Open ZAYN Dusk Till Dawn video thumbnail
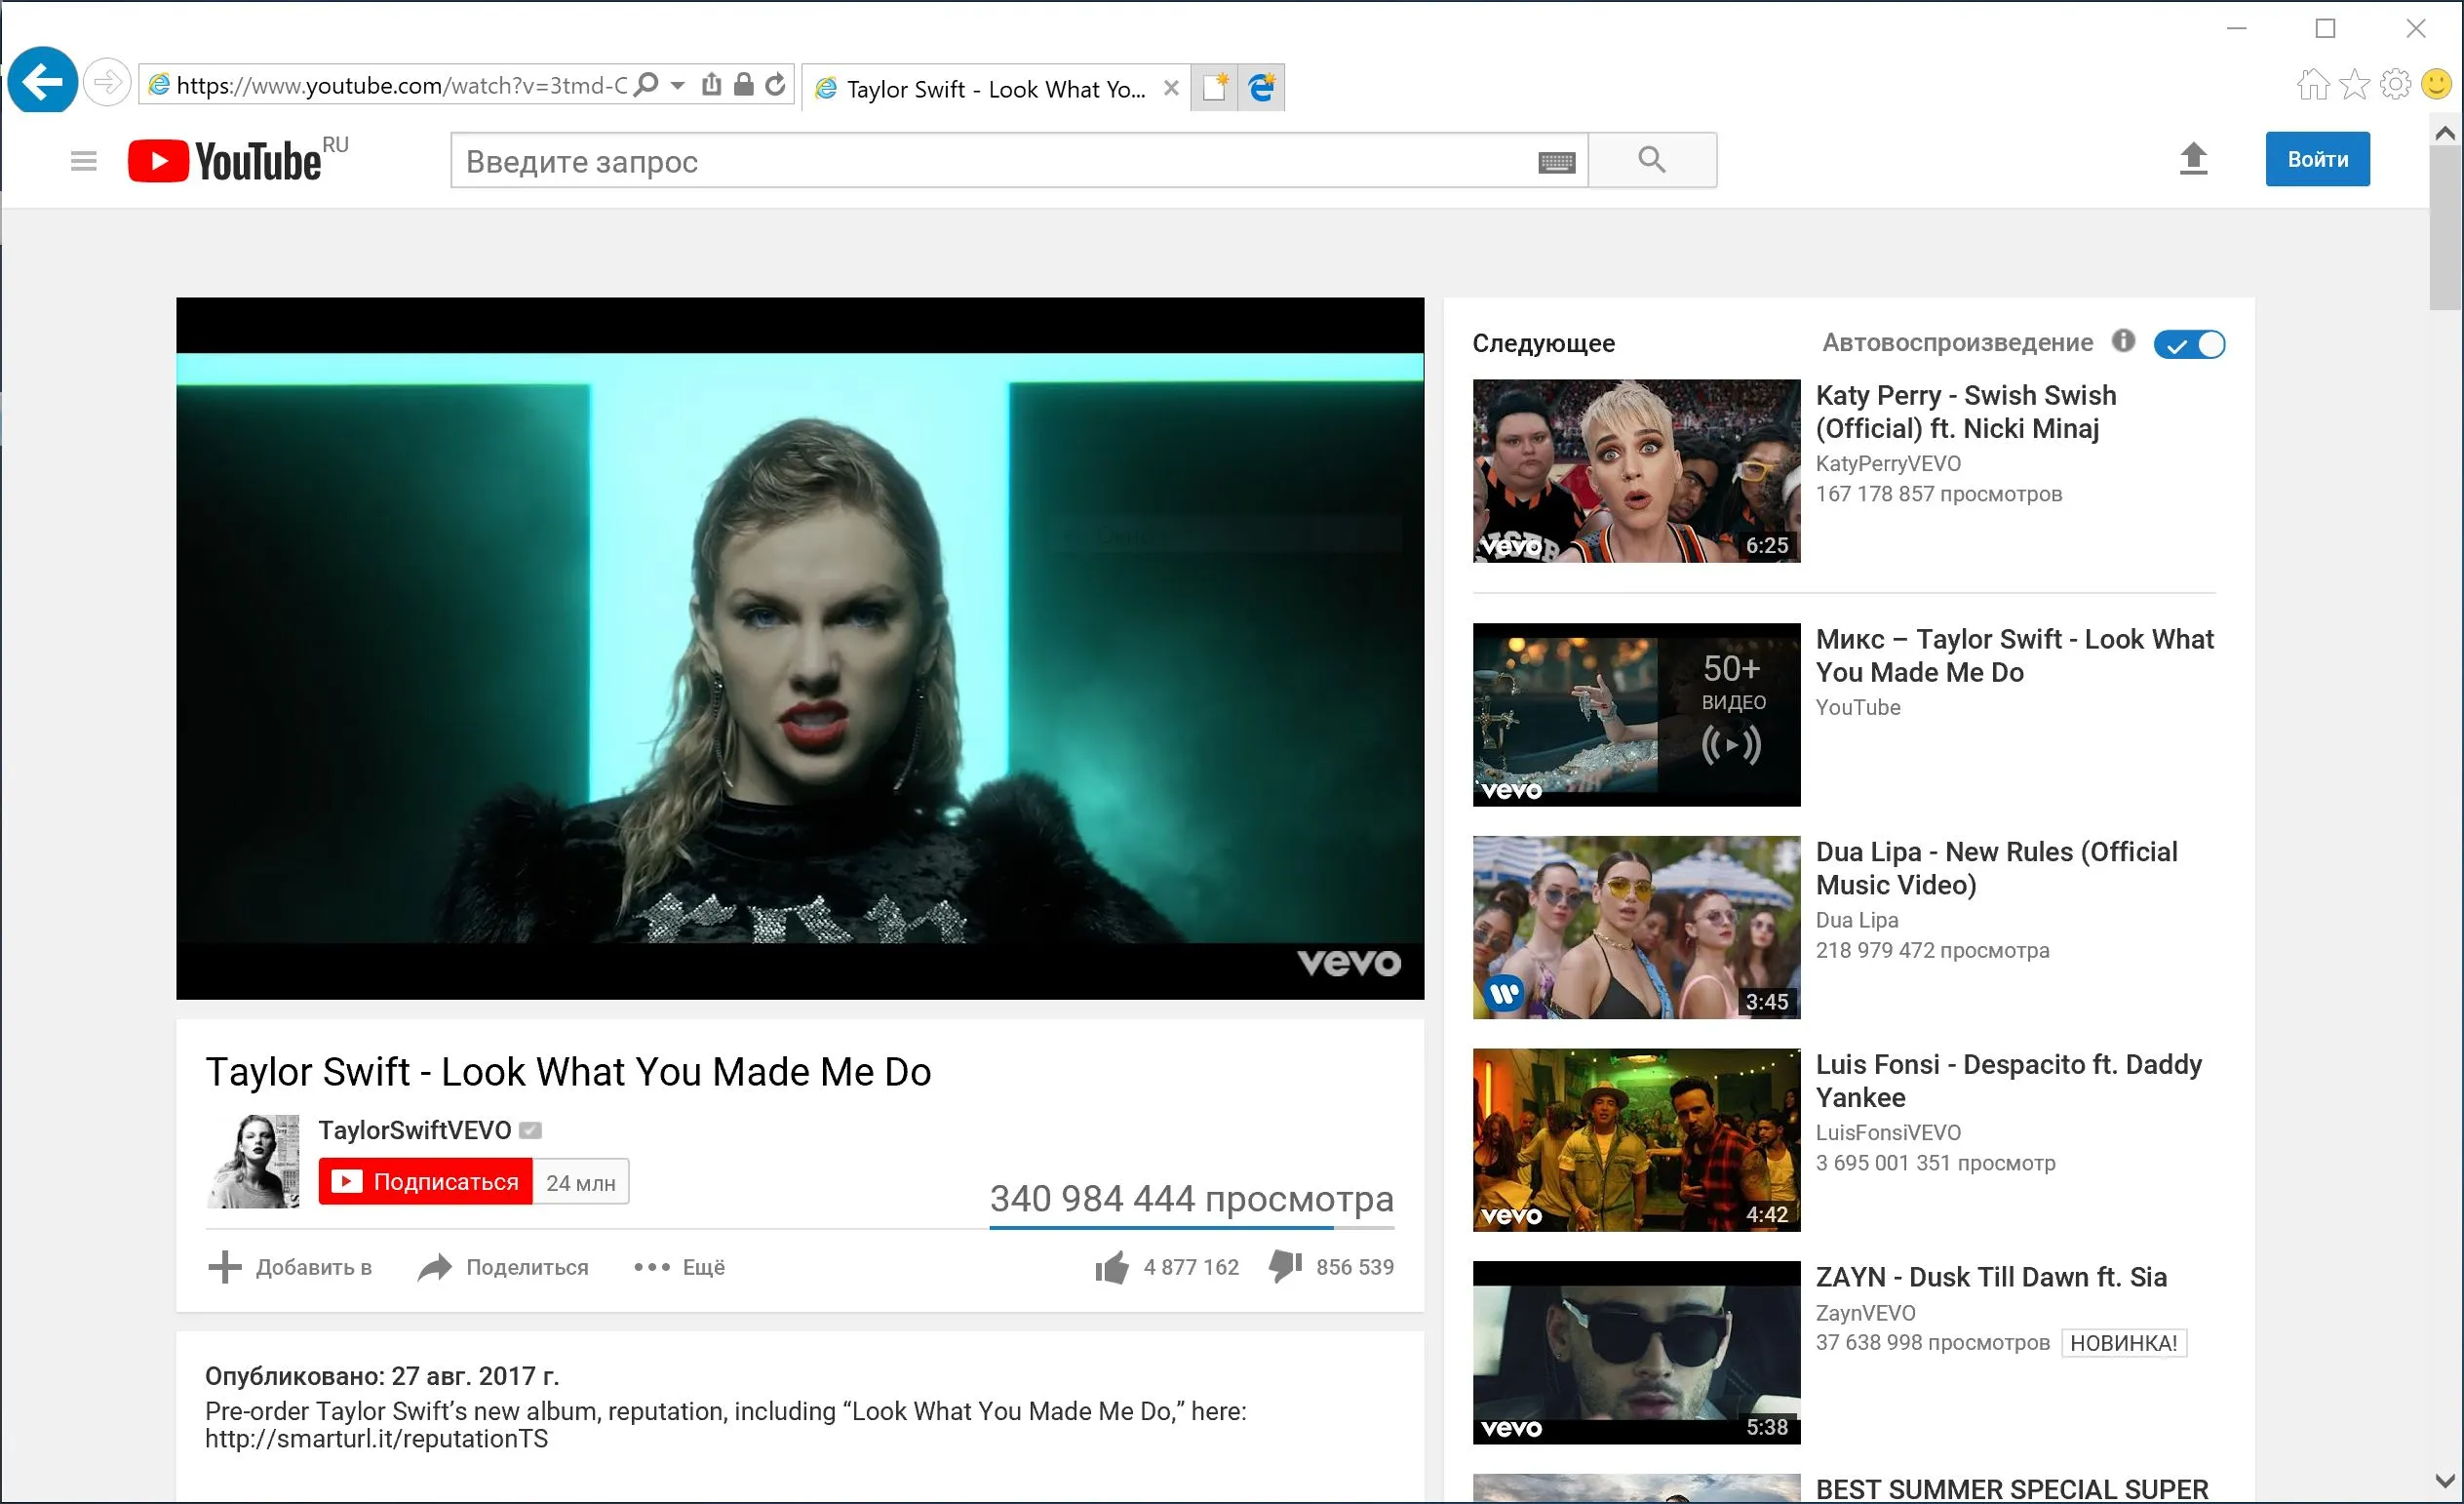The image size is (2464, 1504). point(1636,1353)
